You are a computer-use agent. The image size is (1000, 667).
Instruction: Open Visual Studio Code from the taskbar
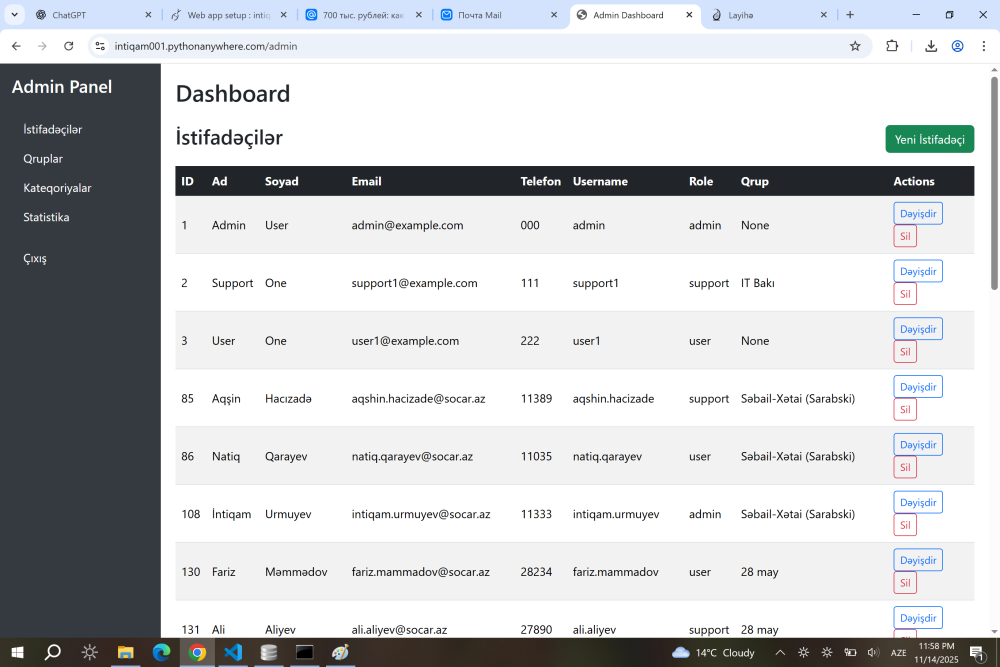(233, 653)
